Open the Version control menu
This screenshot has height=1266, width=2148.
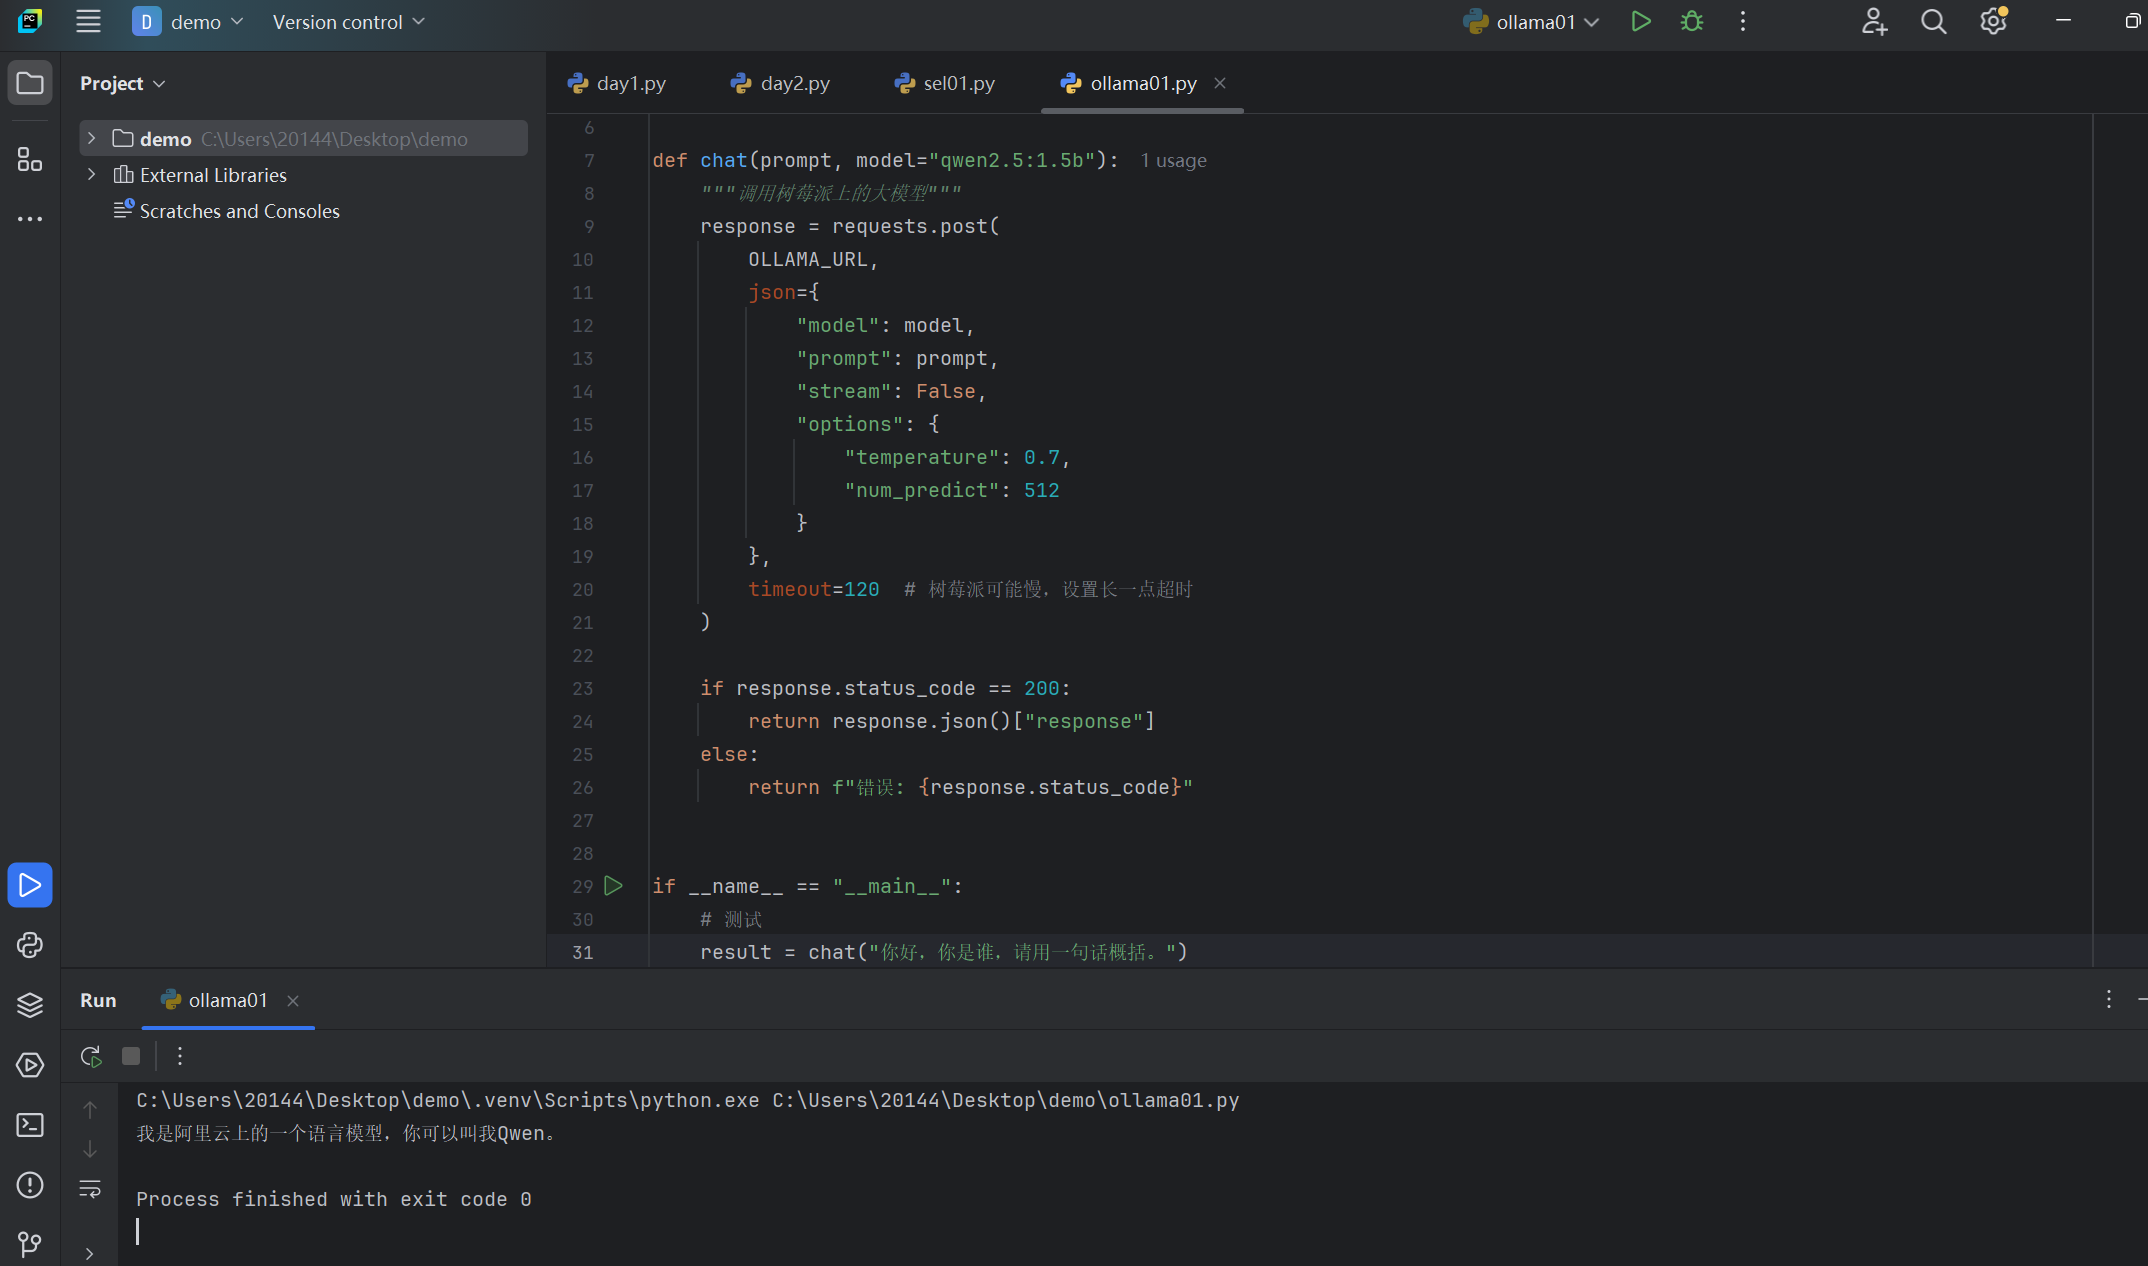(349, 22)
